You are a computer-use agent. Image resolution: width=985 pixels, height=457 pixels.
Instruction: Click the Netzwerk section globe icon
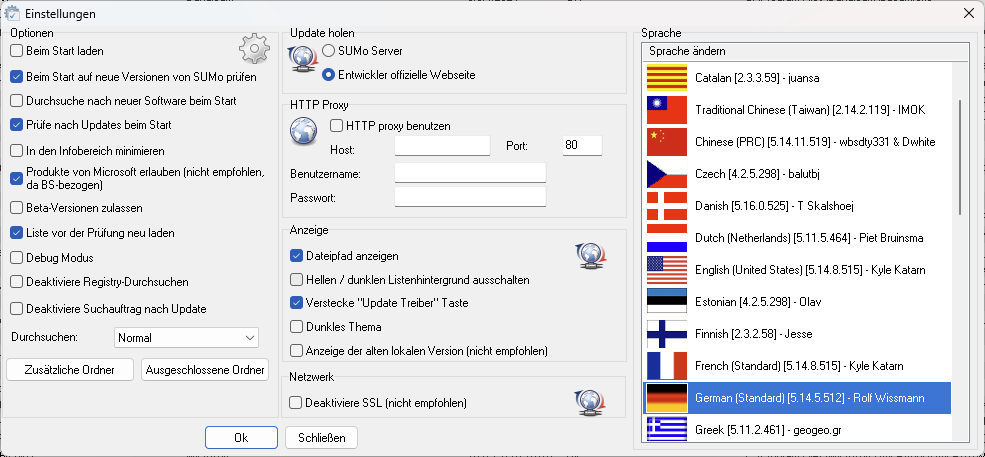(x=589, y=402)
